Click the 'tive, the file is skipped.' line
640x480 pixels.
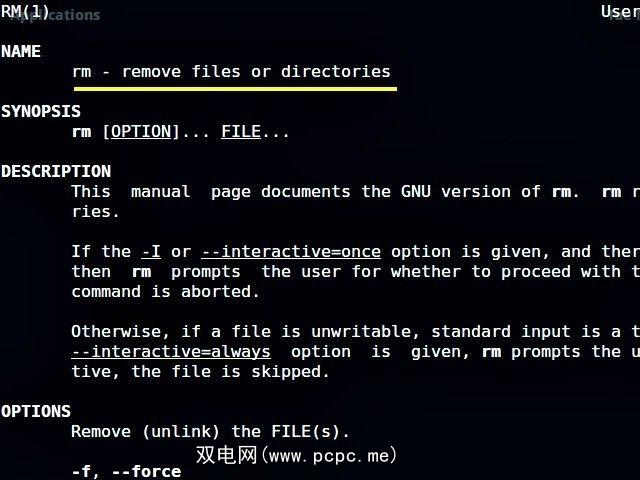pos(201,371)
